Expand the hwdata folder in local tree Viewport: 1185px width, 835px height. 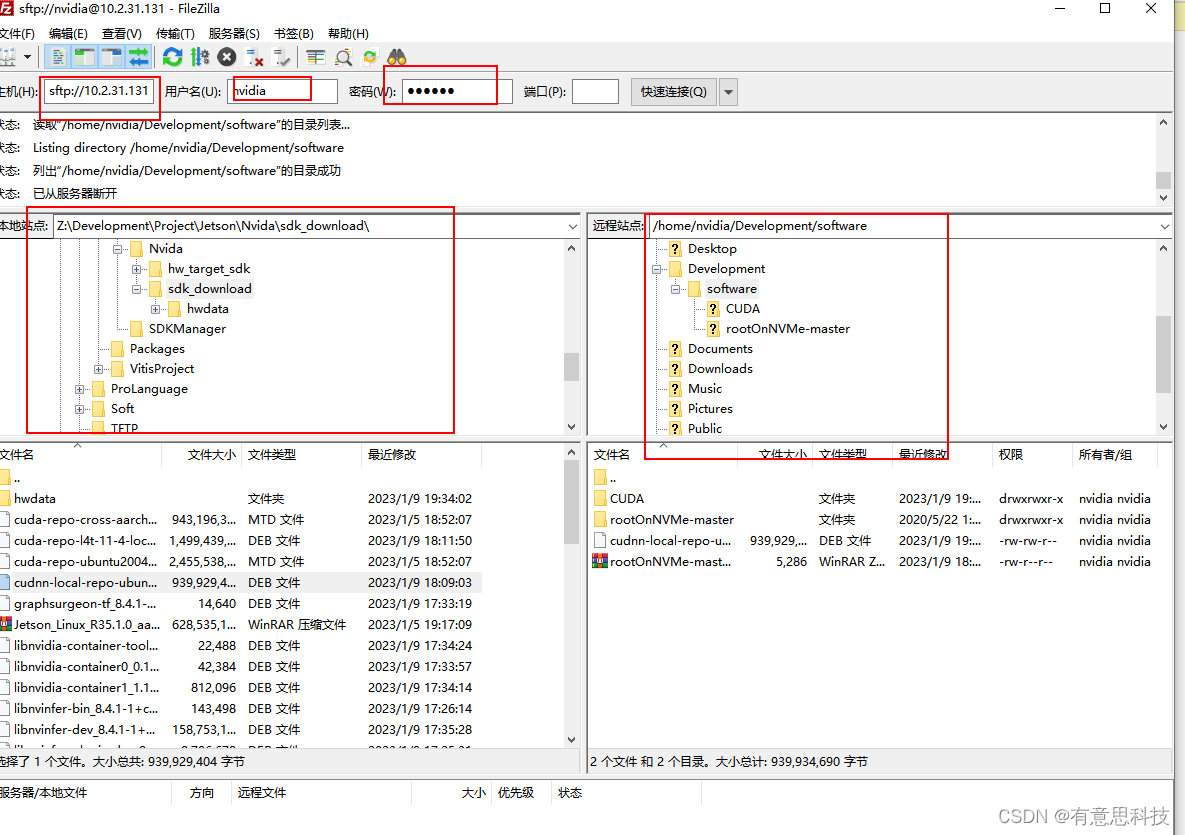[155, 309]
